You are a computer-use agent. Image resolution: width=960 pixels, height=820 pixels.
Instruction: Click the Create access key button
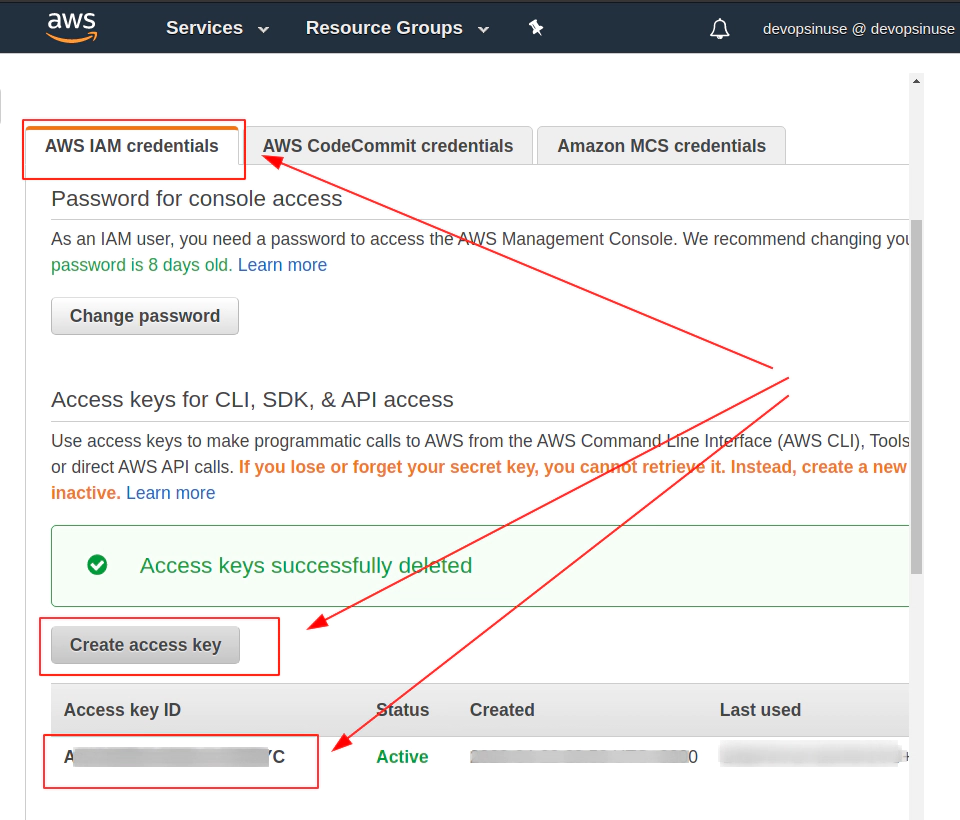pyautogui.click(x=146, y=645)
